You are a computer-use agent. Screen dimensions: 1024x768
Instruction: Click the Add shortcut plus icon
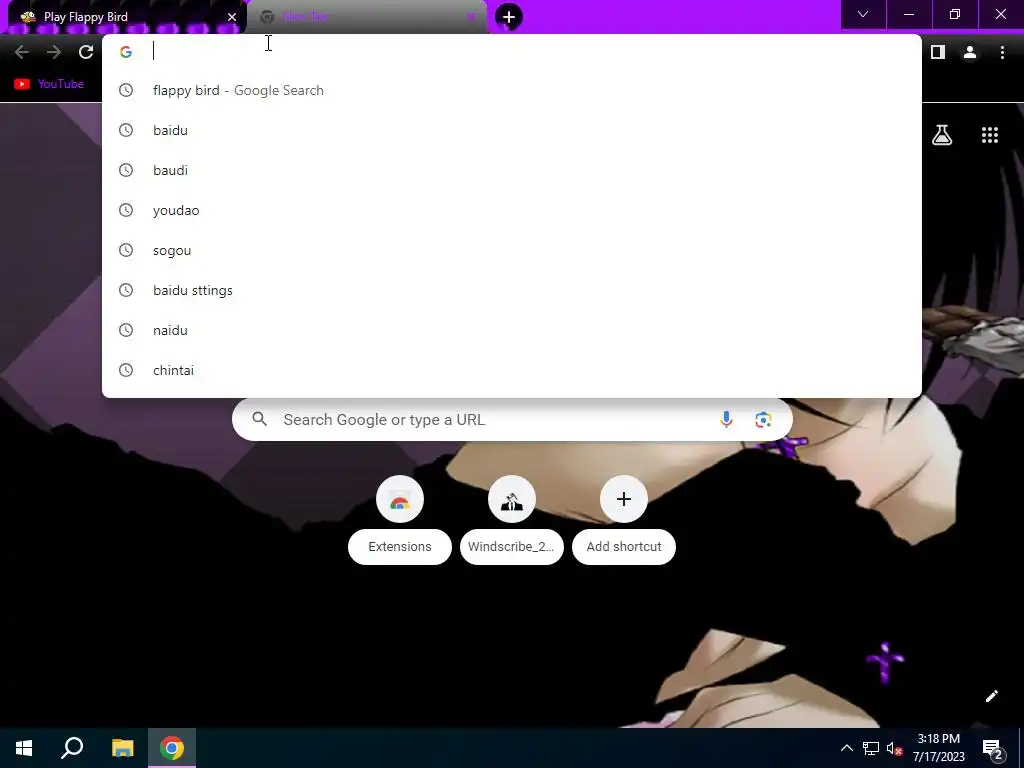pyautogui.click(x=624, y=500)
